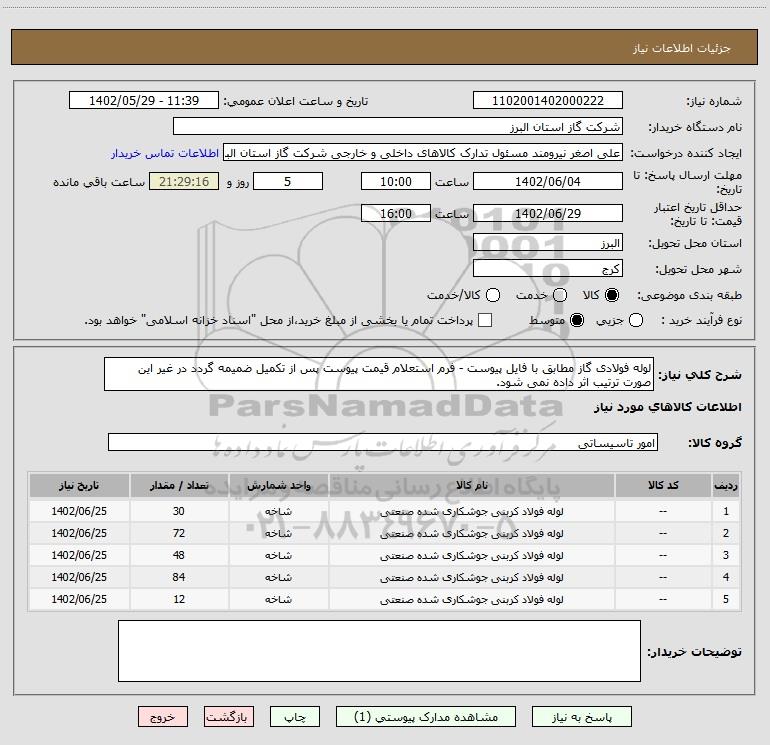This screenshot has height=745, width=770.
Task: Check the اسناد خزانه اسلامی payment checkbox
Action: 485,320
